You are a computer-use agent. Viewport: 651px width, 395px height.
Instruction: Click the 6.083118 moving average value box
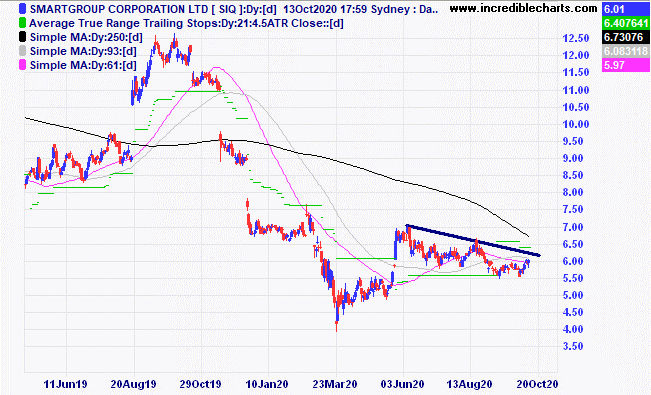point(625,51)
